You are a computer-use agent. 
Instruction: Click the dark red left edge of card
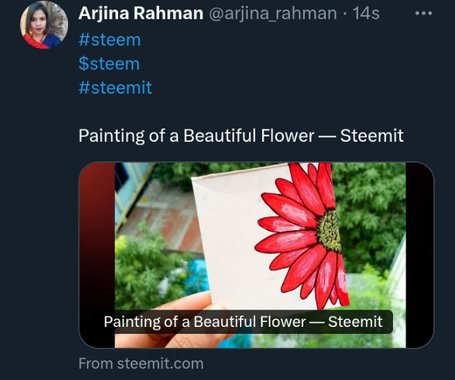[97, 255]
